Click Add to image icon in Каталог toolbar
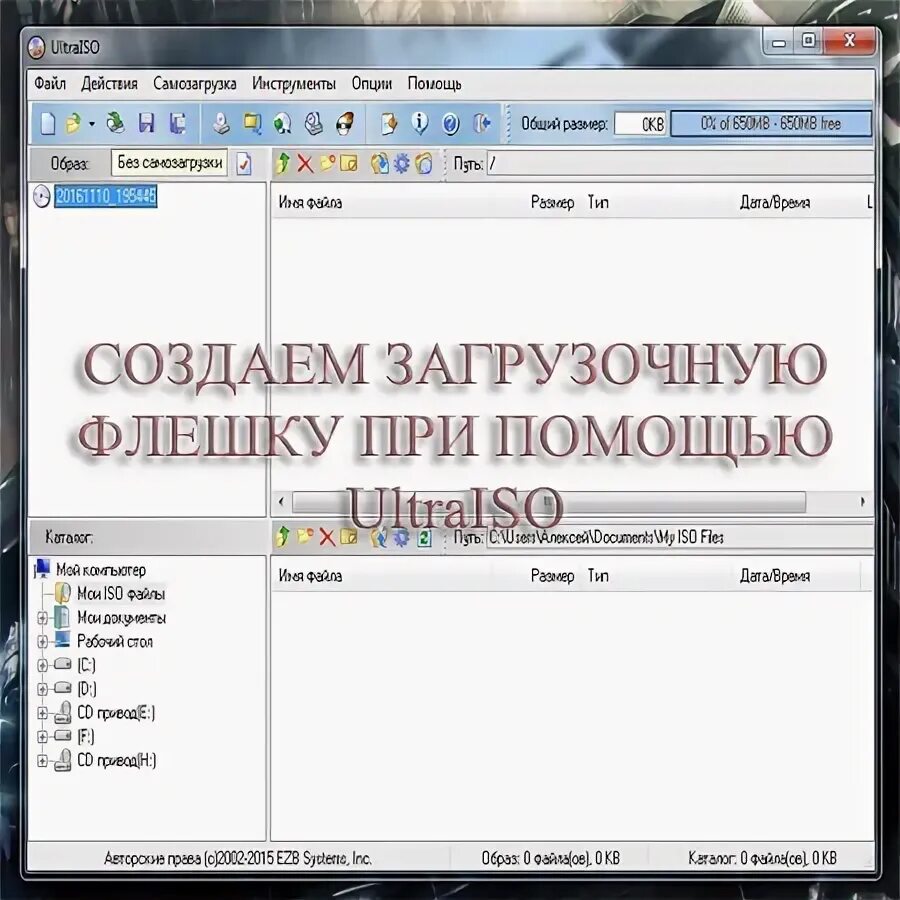The height and width of the screenshot is (900, 900). pos(379,537)
